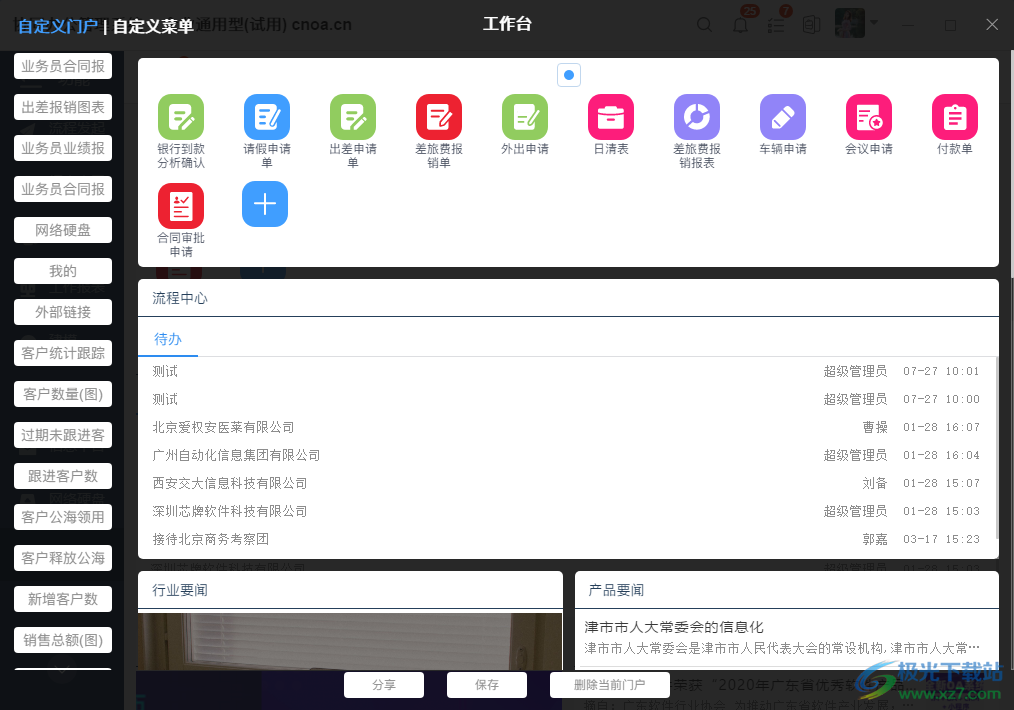Open the 深圳芯牌软件科技有限公司 task row
The height and width of the screenshot is (710, 1014).
click(566, 511)
